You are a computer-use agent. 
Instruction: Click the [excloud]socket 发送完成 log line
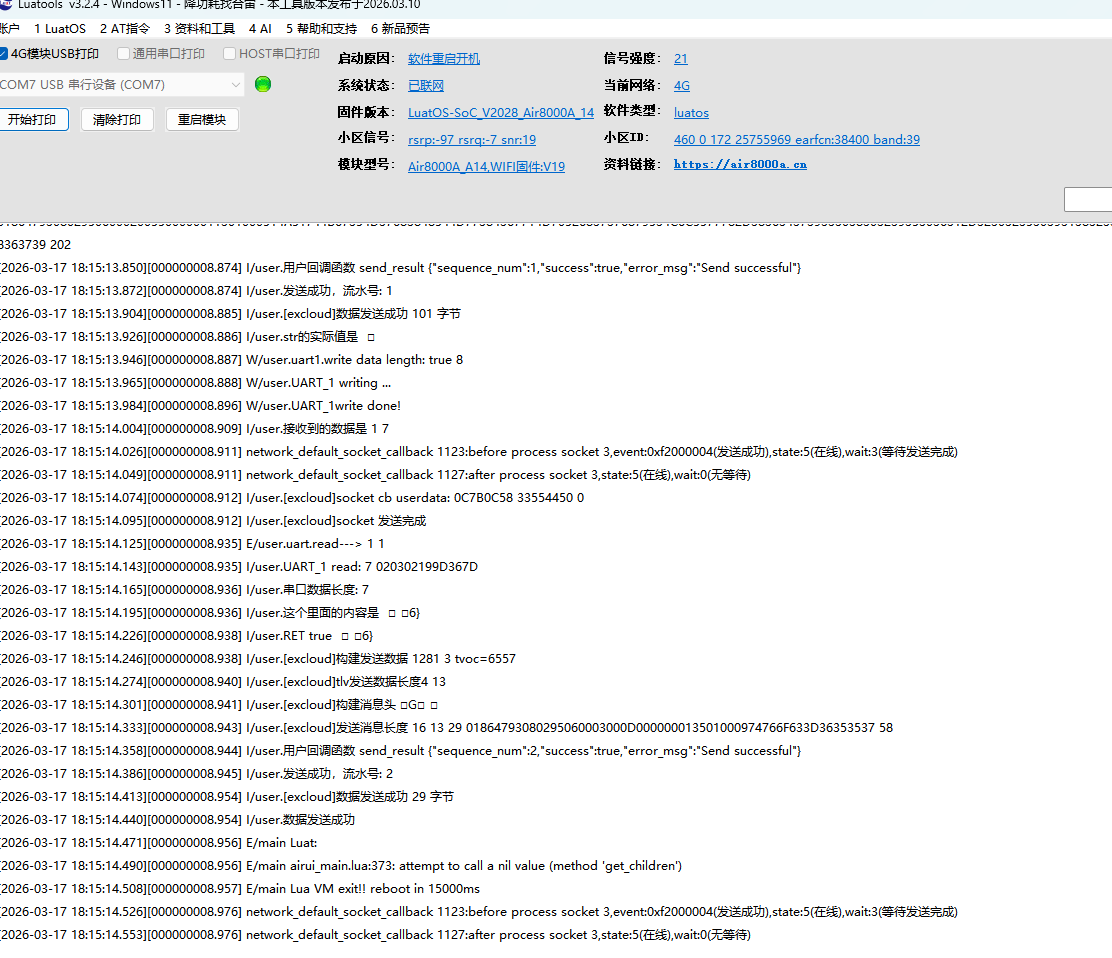(213, 520)
